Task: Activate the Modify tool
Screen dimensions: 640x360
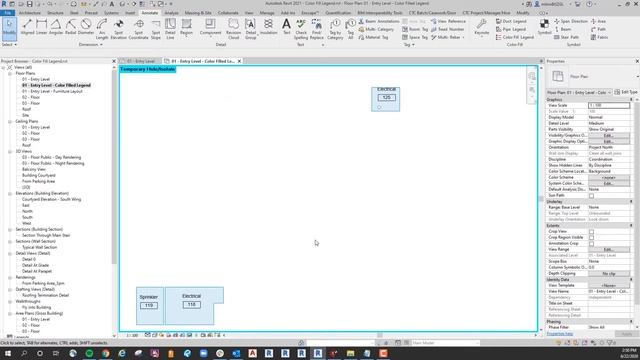Action: [x=9, y=28]
